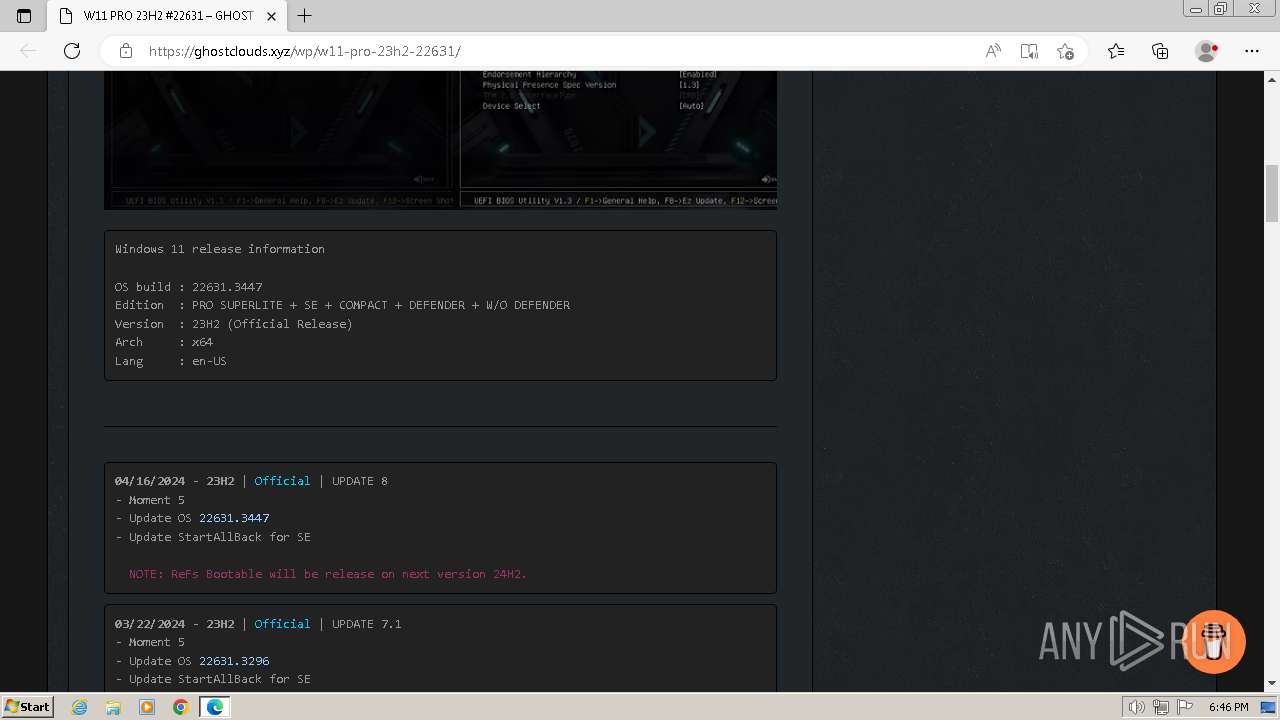Open Action Center flag icon
Image resolution: width=1280 pixels, height=720 pixels.
1183,707
